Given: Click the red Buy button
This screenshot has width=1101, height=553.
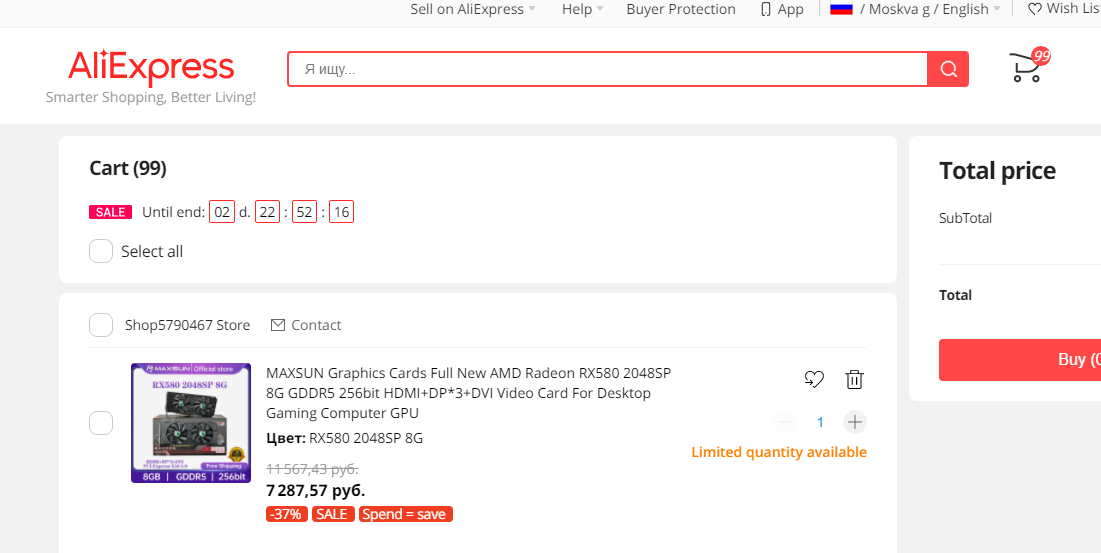Looking at the screenshot, I should 1020,359.
